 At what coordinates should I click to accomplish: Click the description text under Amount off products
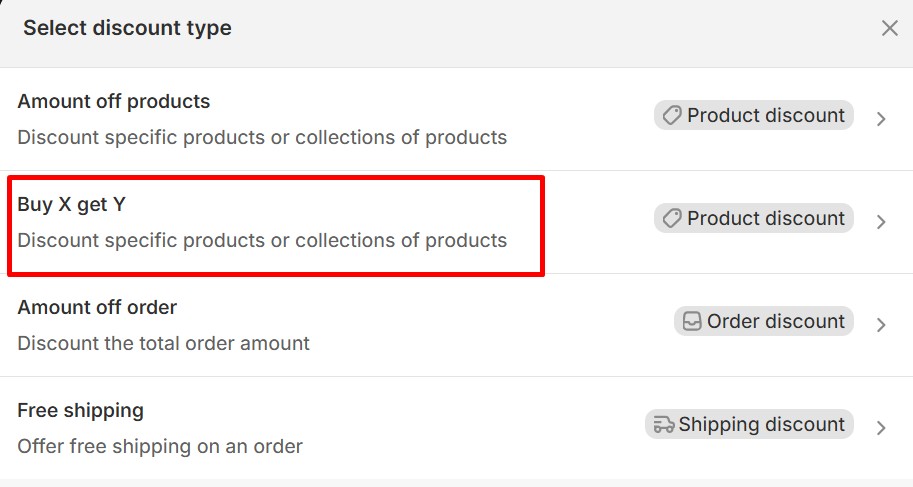[x=262, y=137]
